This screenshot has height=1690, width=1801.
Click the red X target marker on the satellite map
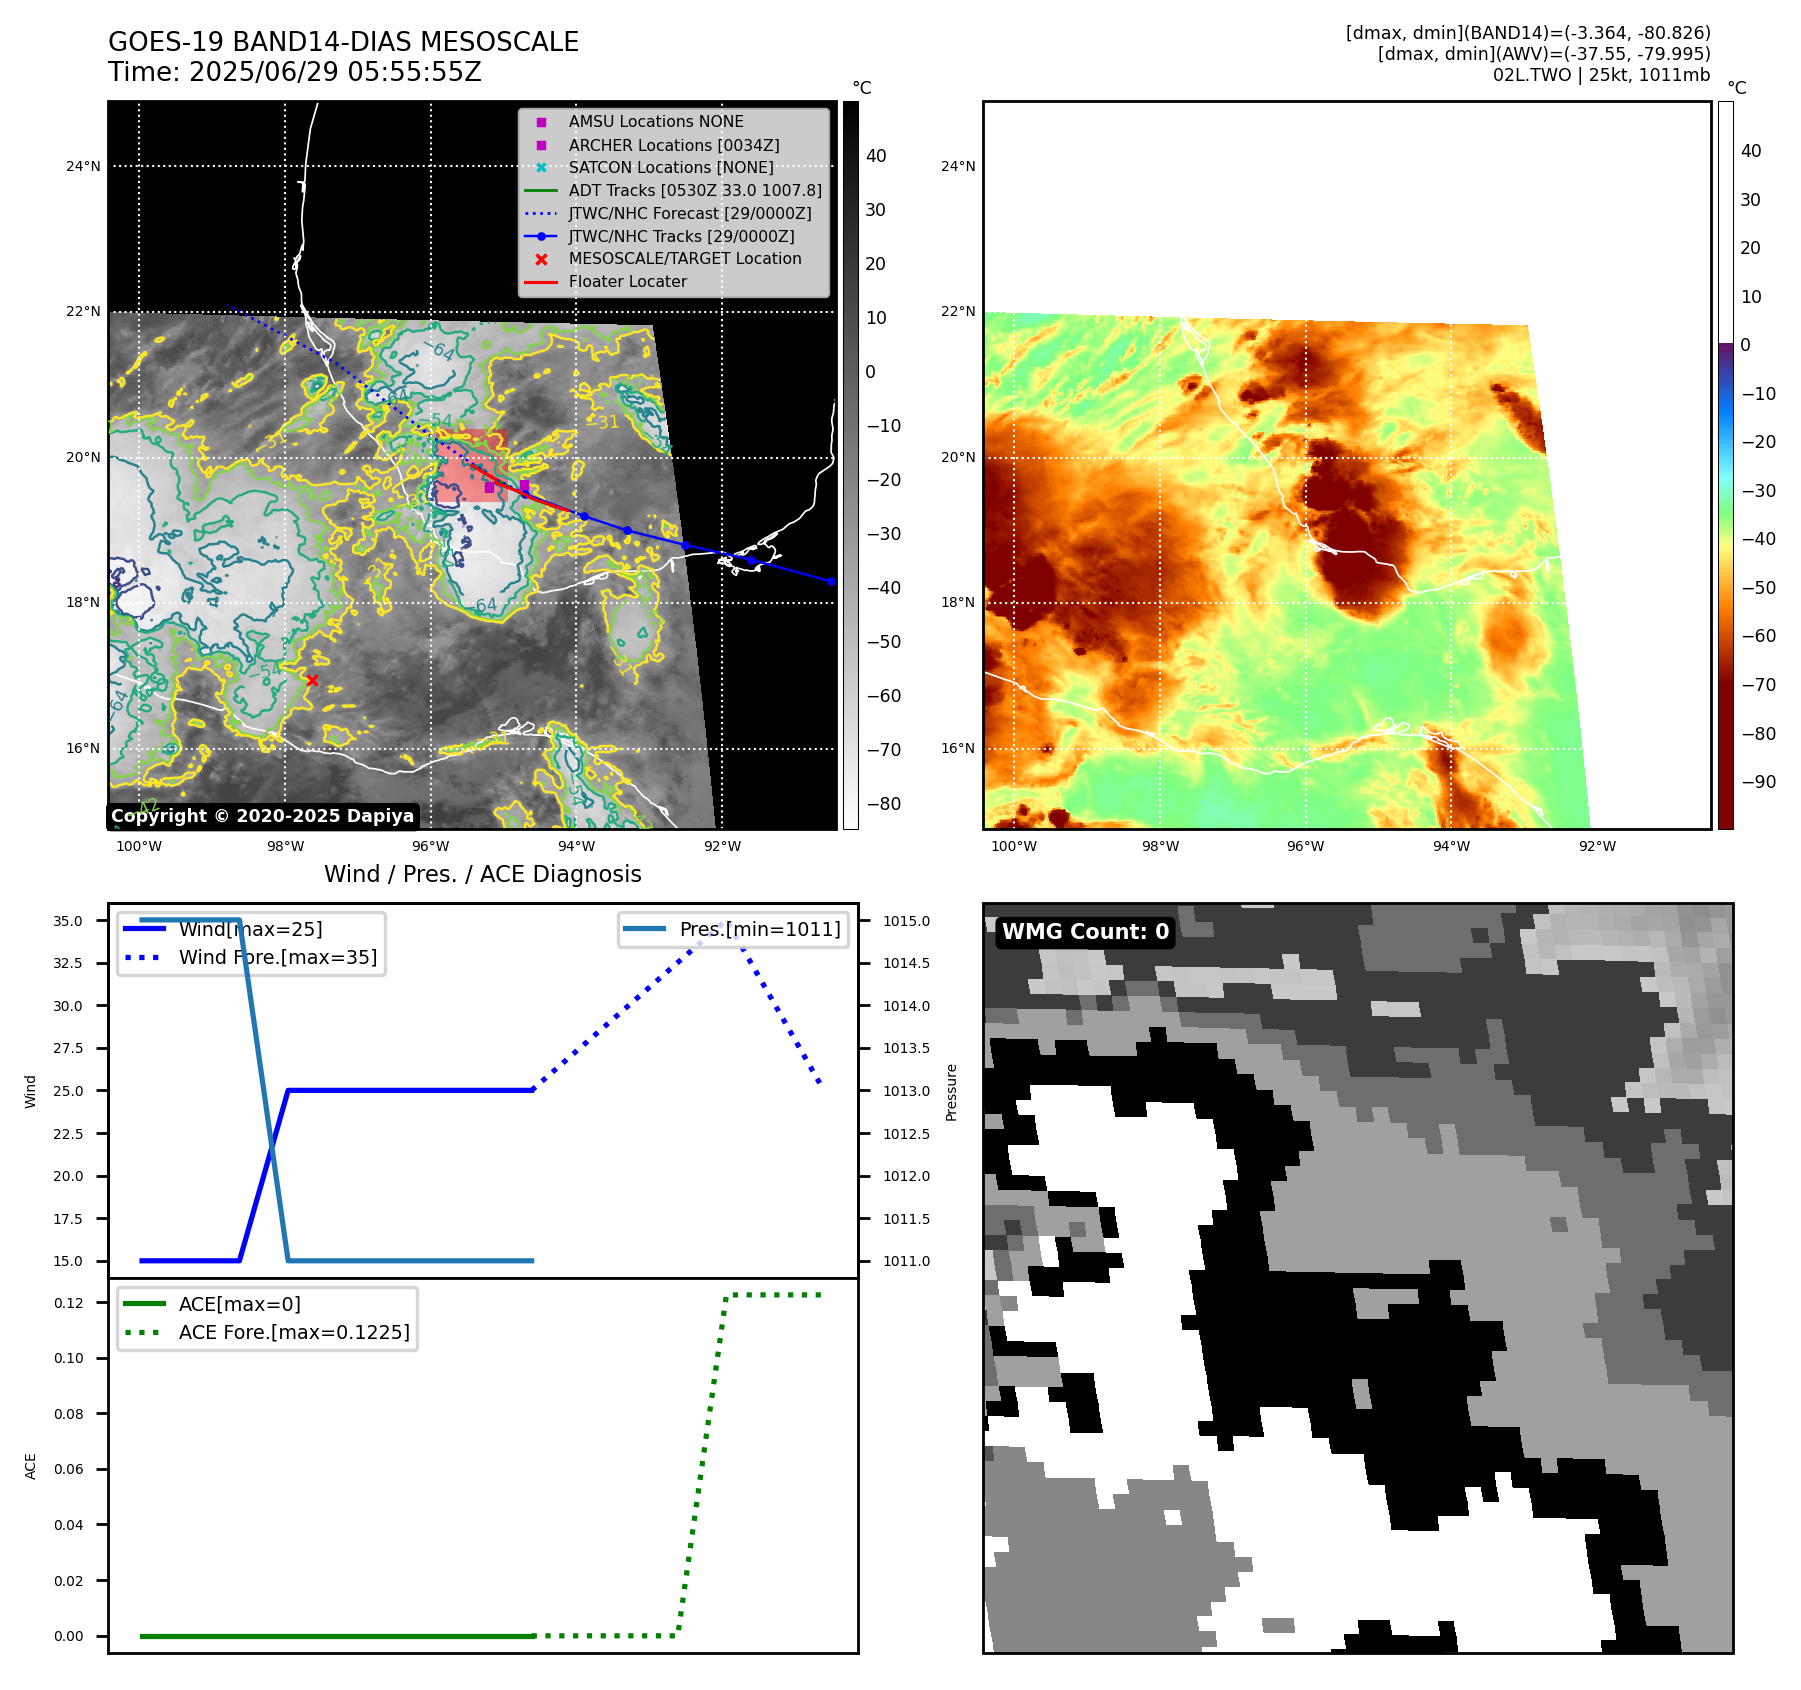(312, 680)
